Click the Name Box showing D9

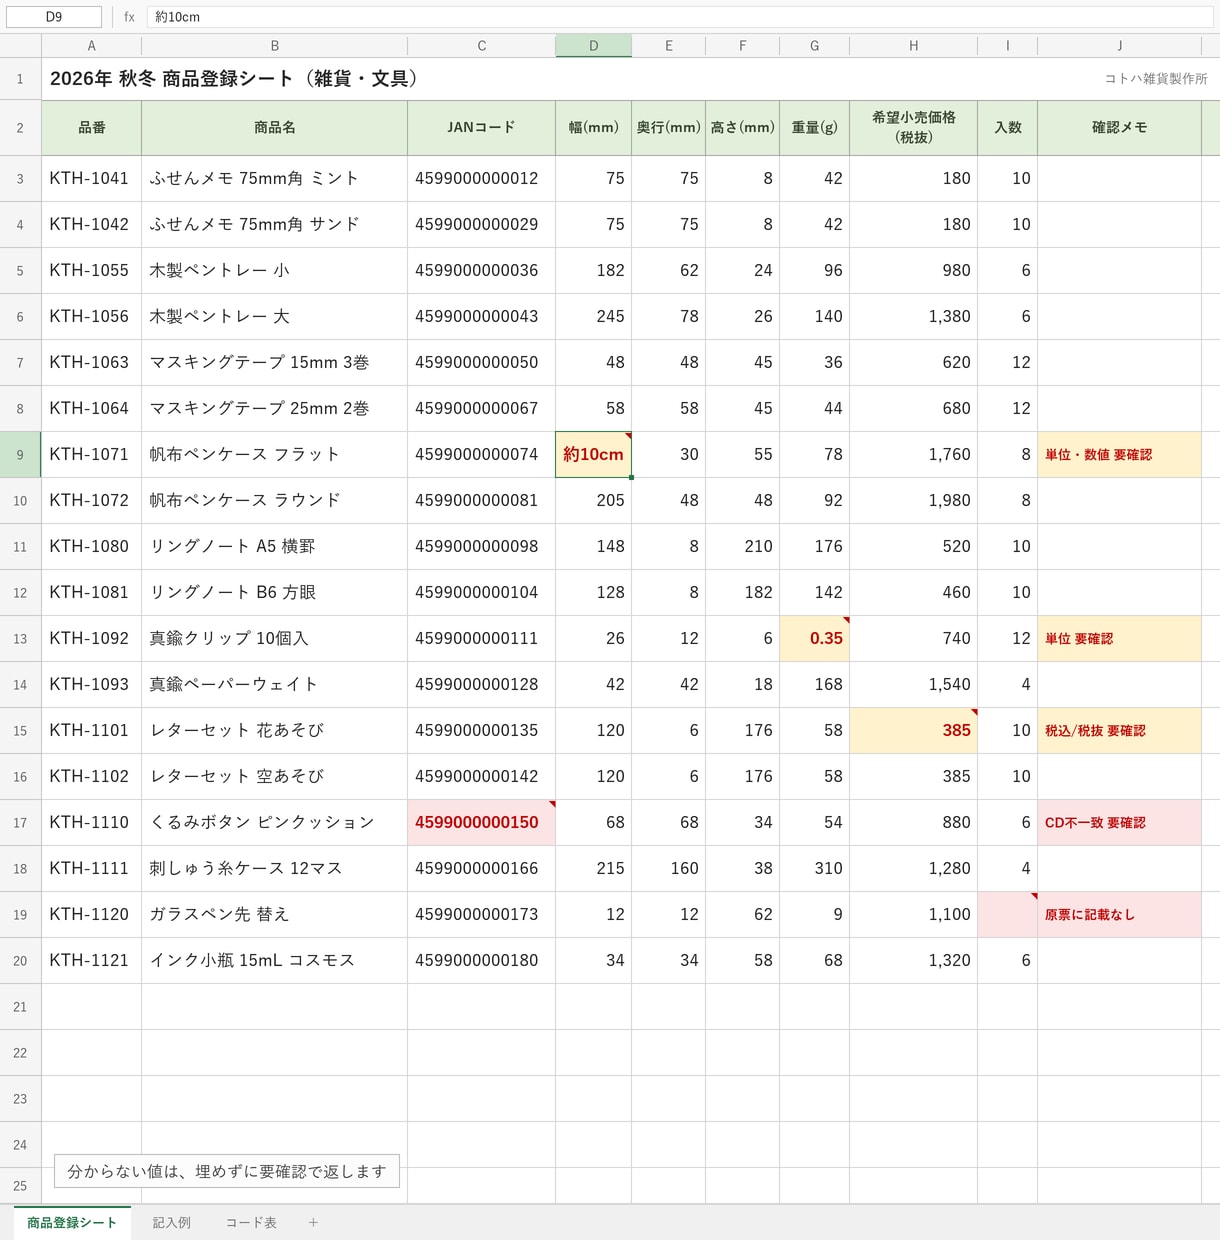pyautogui.click(x=54, y=17)
